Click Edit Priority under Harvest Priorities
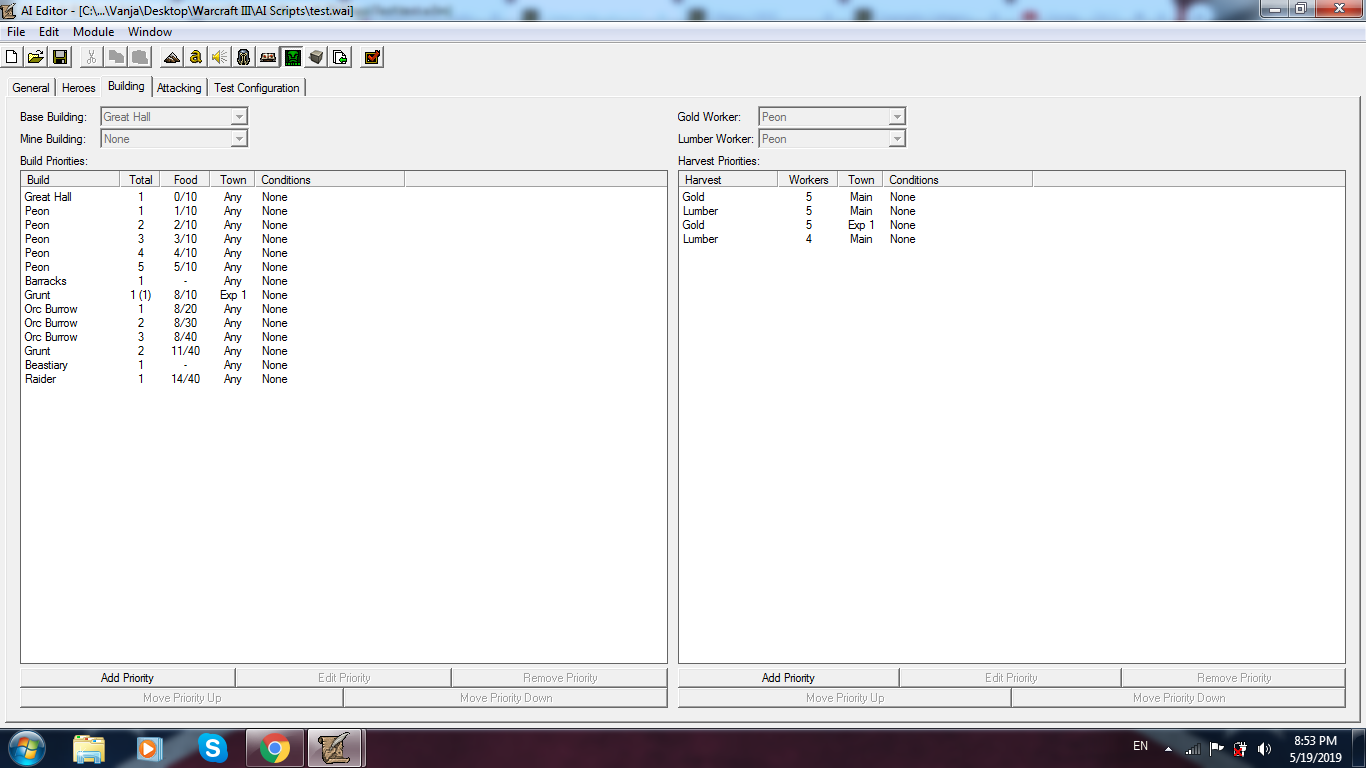This screenshot has width=1366, height=776. tap(1010, 678)
